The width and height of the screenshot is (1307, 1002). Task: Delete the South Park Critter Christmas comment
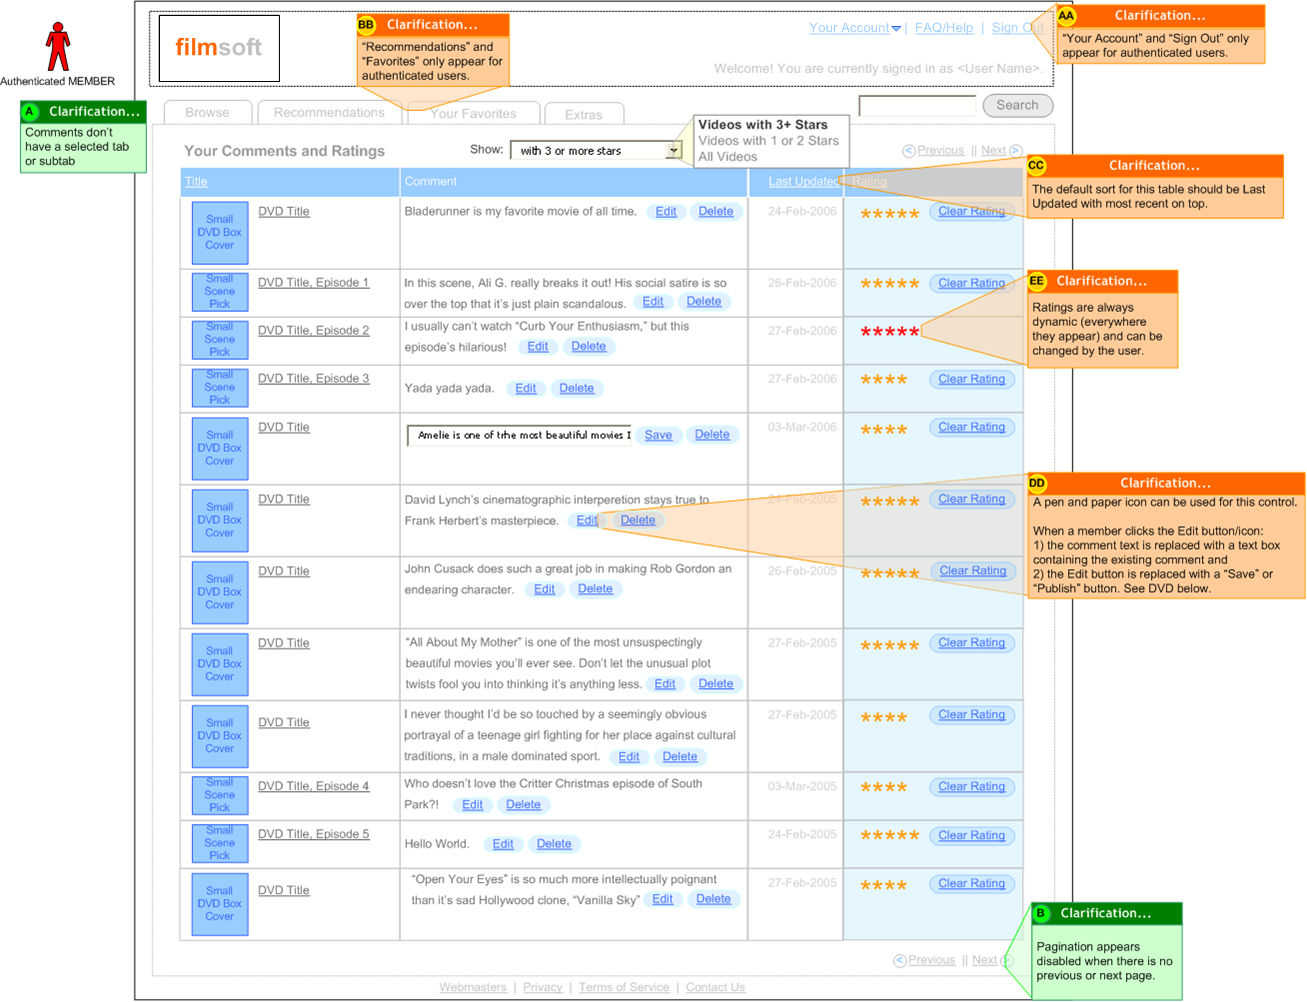click(523, 806)
